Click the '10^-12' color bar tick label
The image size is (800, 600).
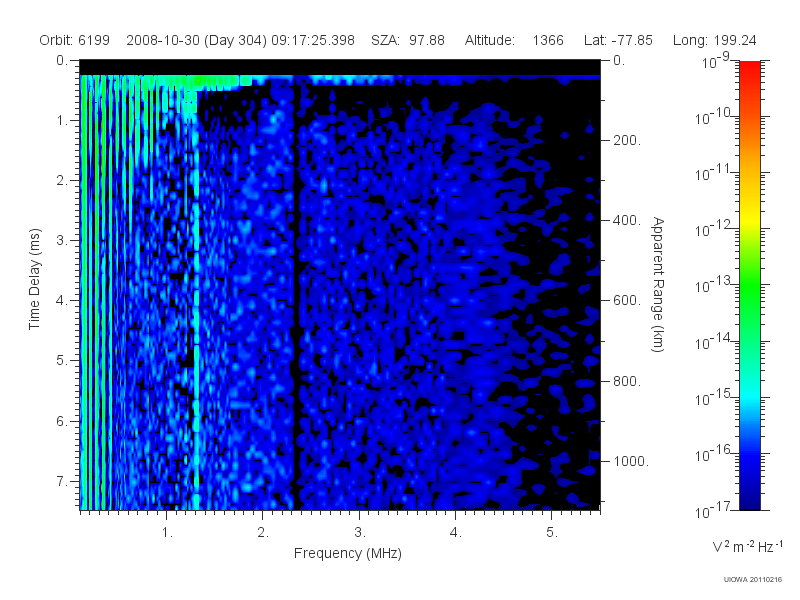pyautogui.click(x=712, y=229)
